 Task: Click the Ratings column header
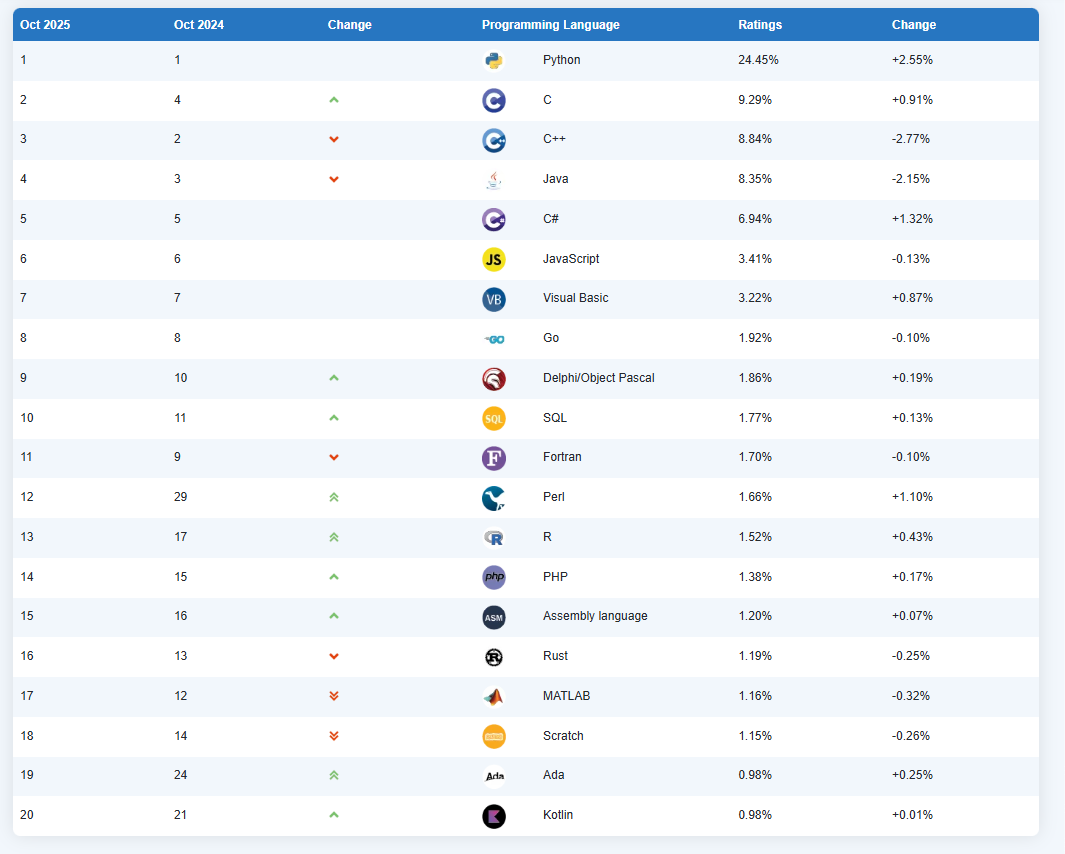click(760, 25)
